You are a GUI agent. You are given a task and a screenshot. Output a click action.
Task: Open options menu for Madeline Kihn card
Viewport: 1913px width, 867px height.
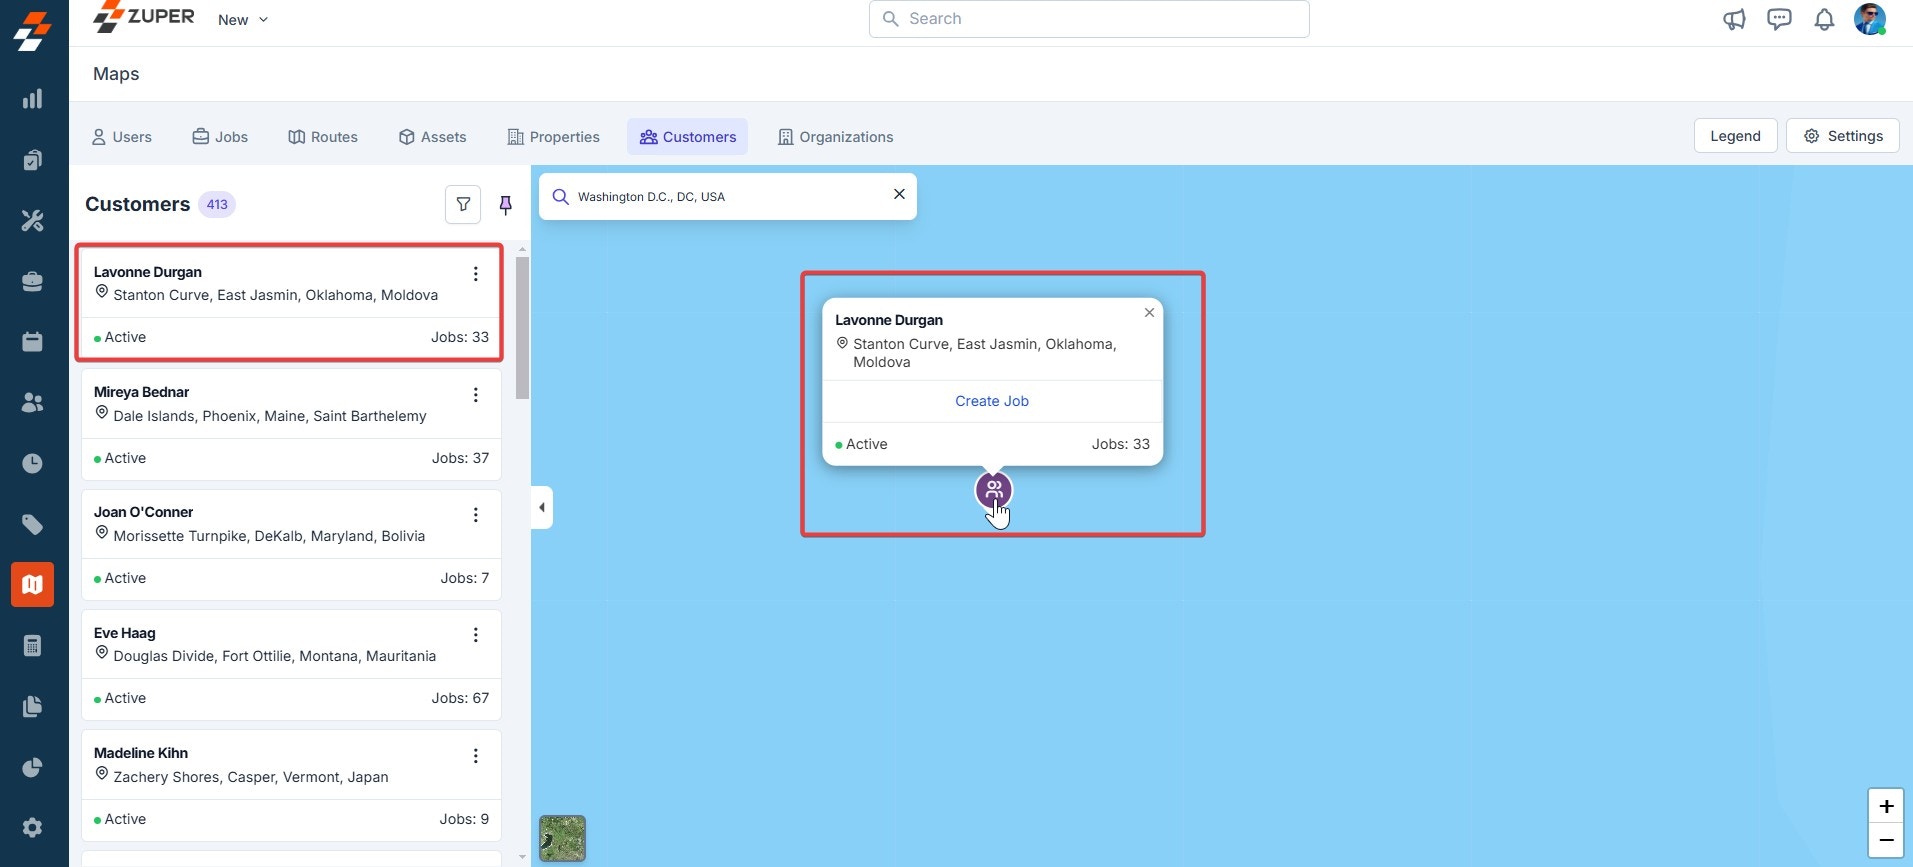coord(476,756)
